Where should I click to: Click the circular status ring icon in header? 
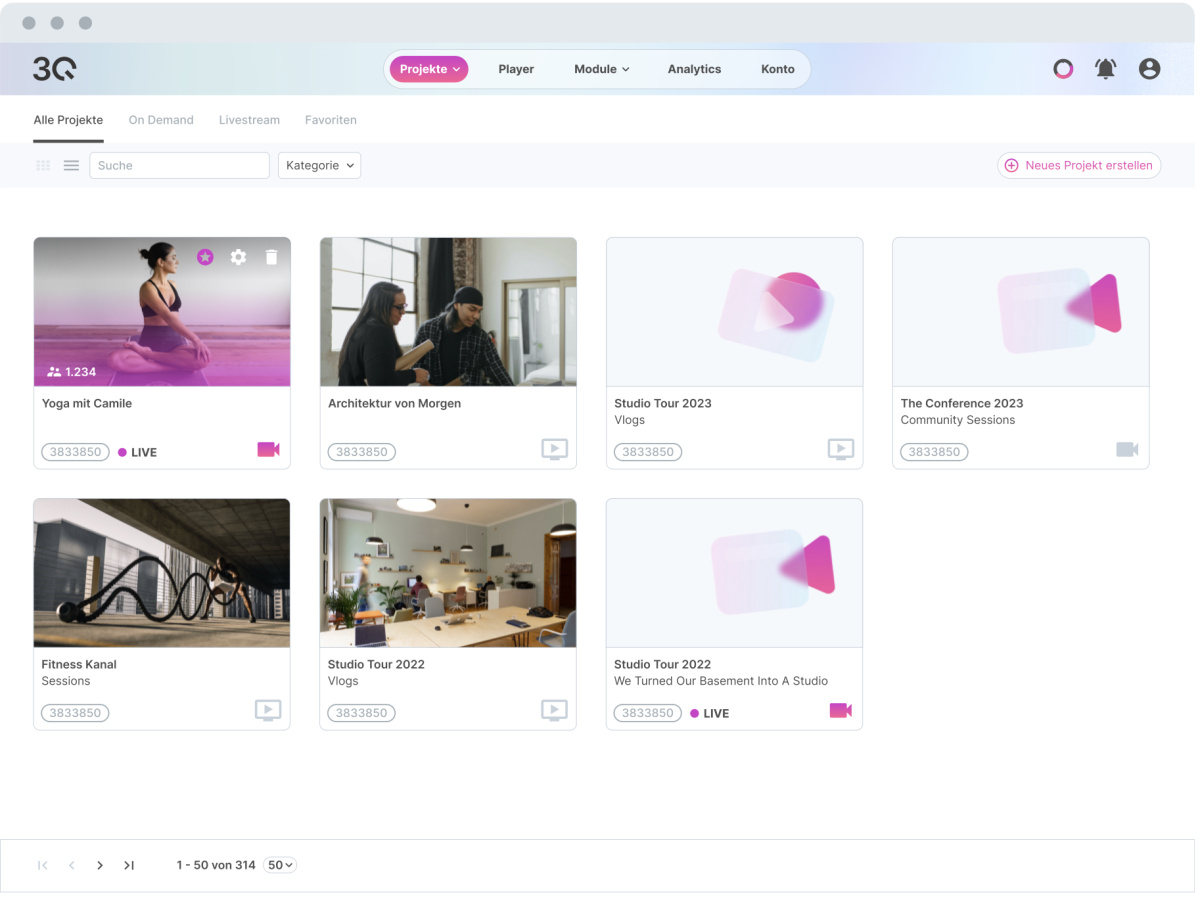[1063, 69]
